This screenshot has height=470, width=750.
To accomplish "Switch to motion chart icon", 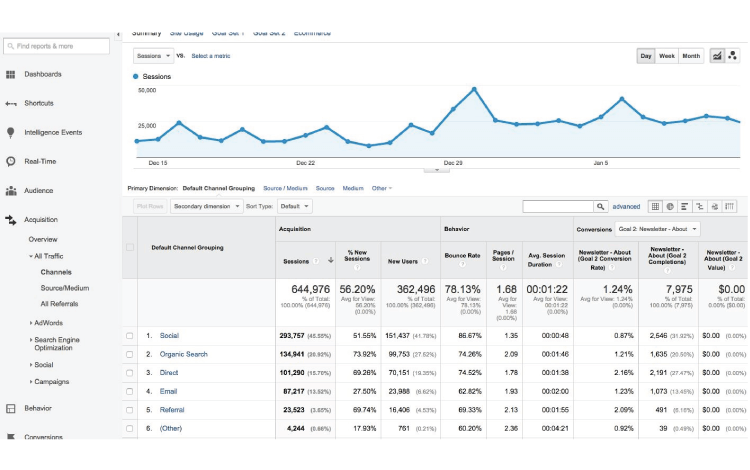I will pyautogui.click(x=732, y=56).
